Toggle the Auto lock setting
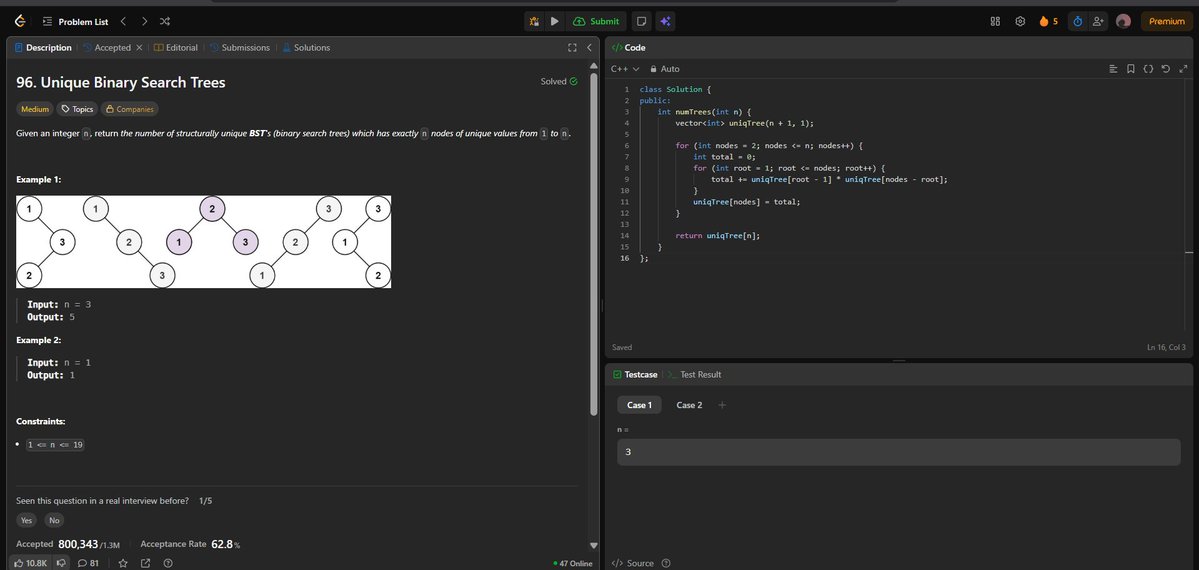The height and width of the screenshot is (570, 1199). pyautogui.click(x=664, y=69)
